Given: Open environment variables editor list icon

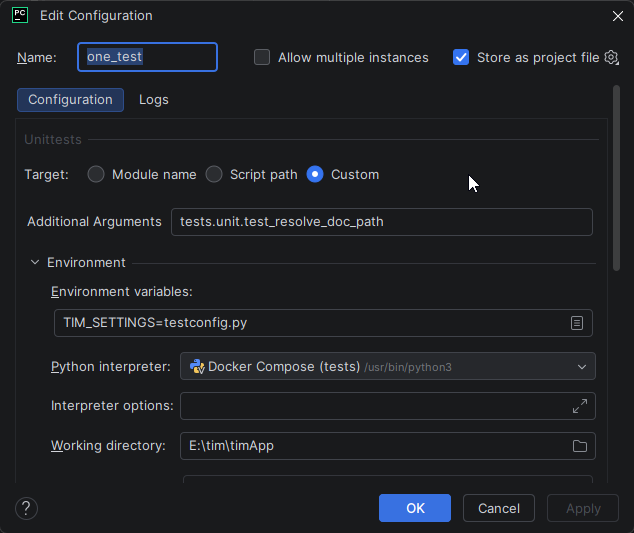Looking at the screenshot, I should (577, 323).
